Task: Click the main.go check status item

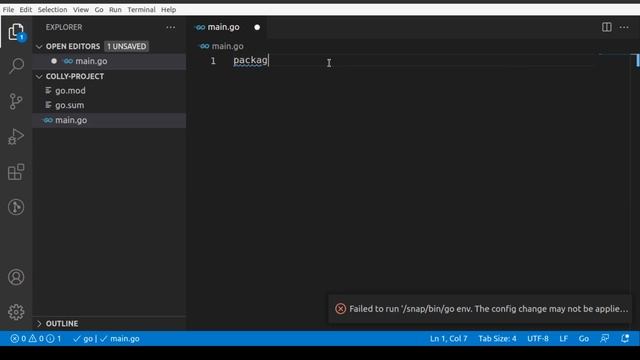Action: (120, 339)
